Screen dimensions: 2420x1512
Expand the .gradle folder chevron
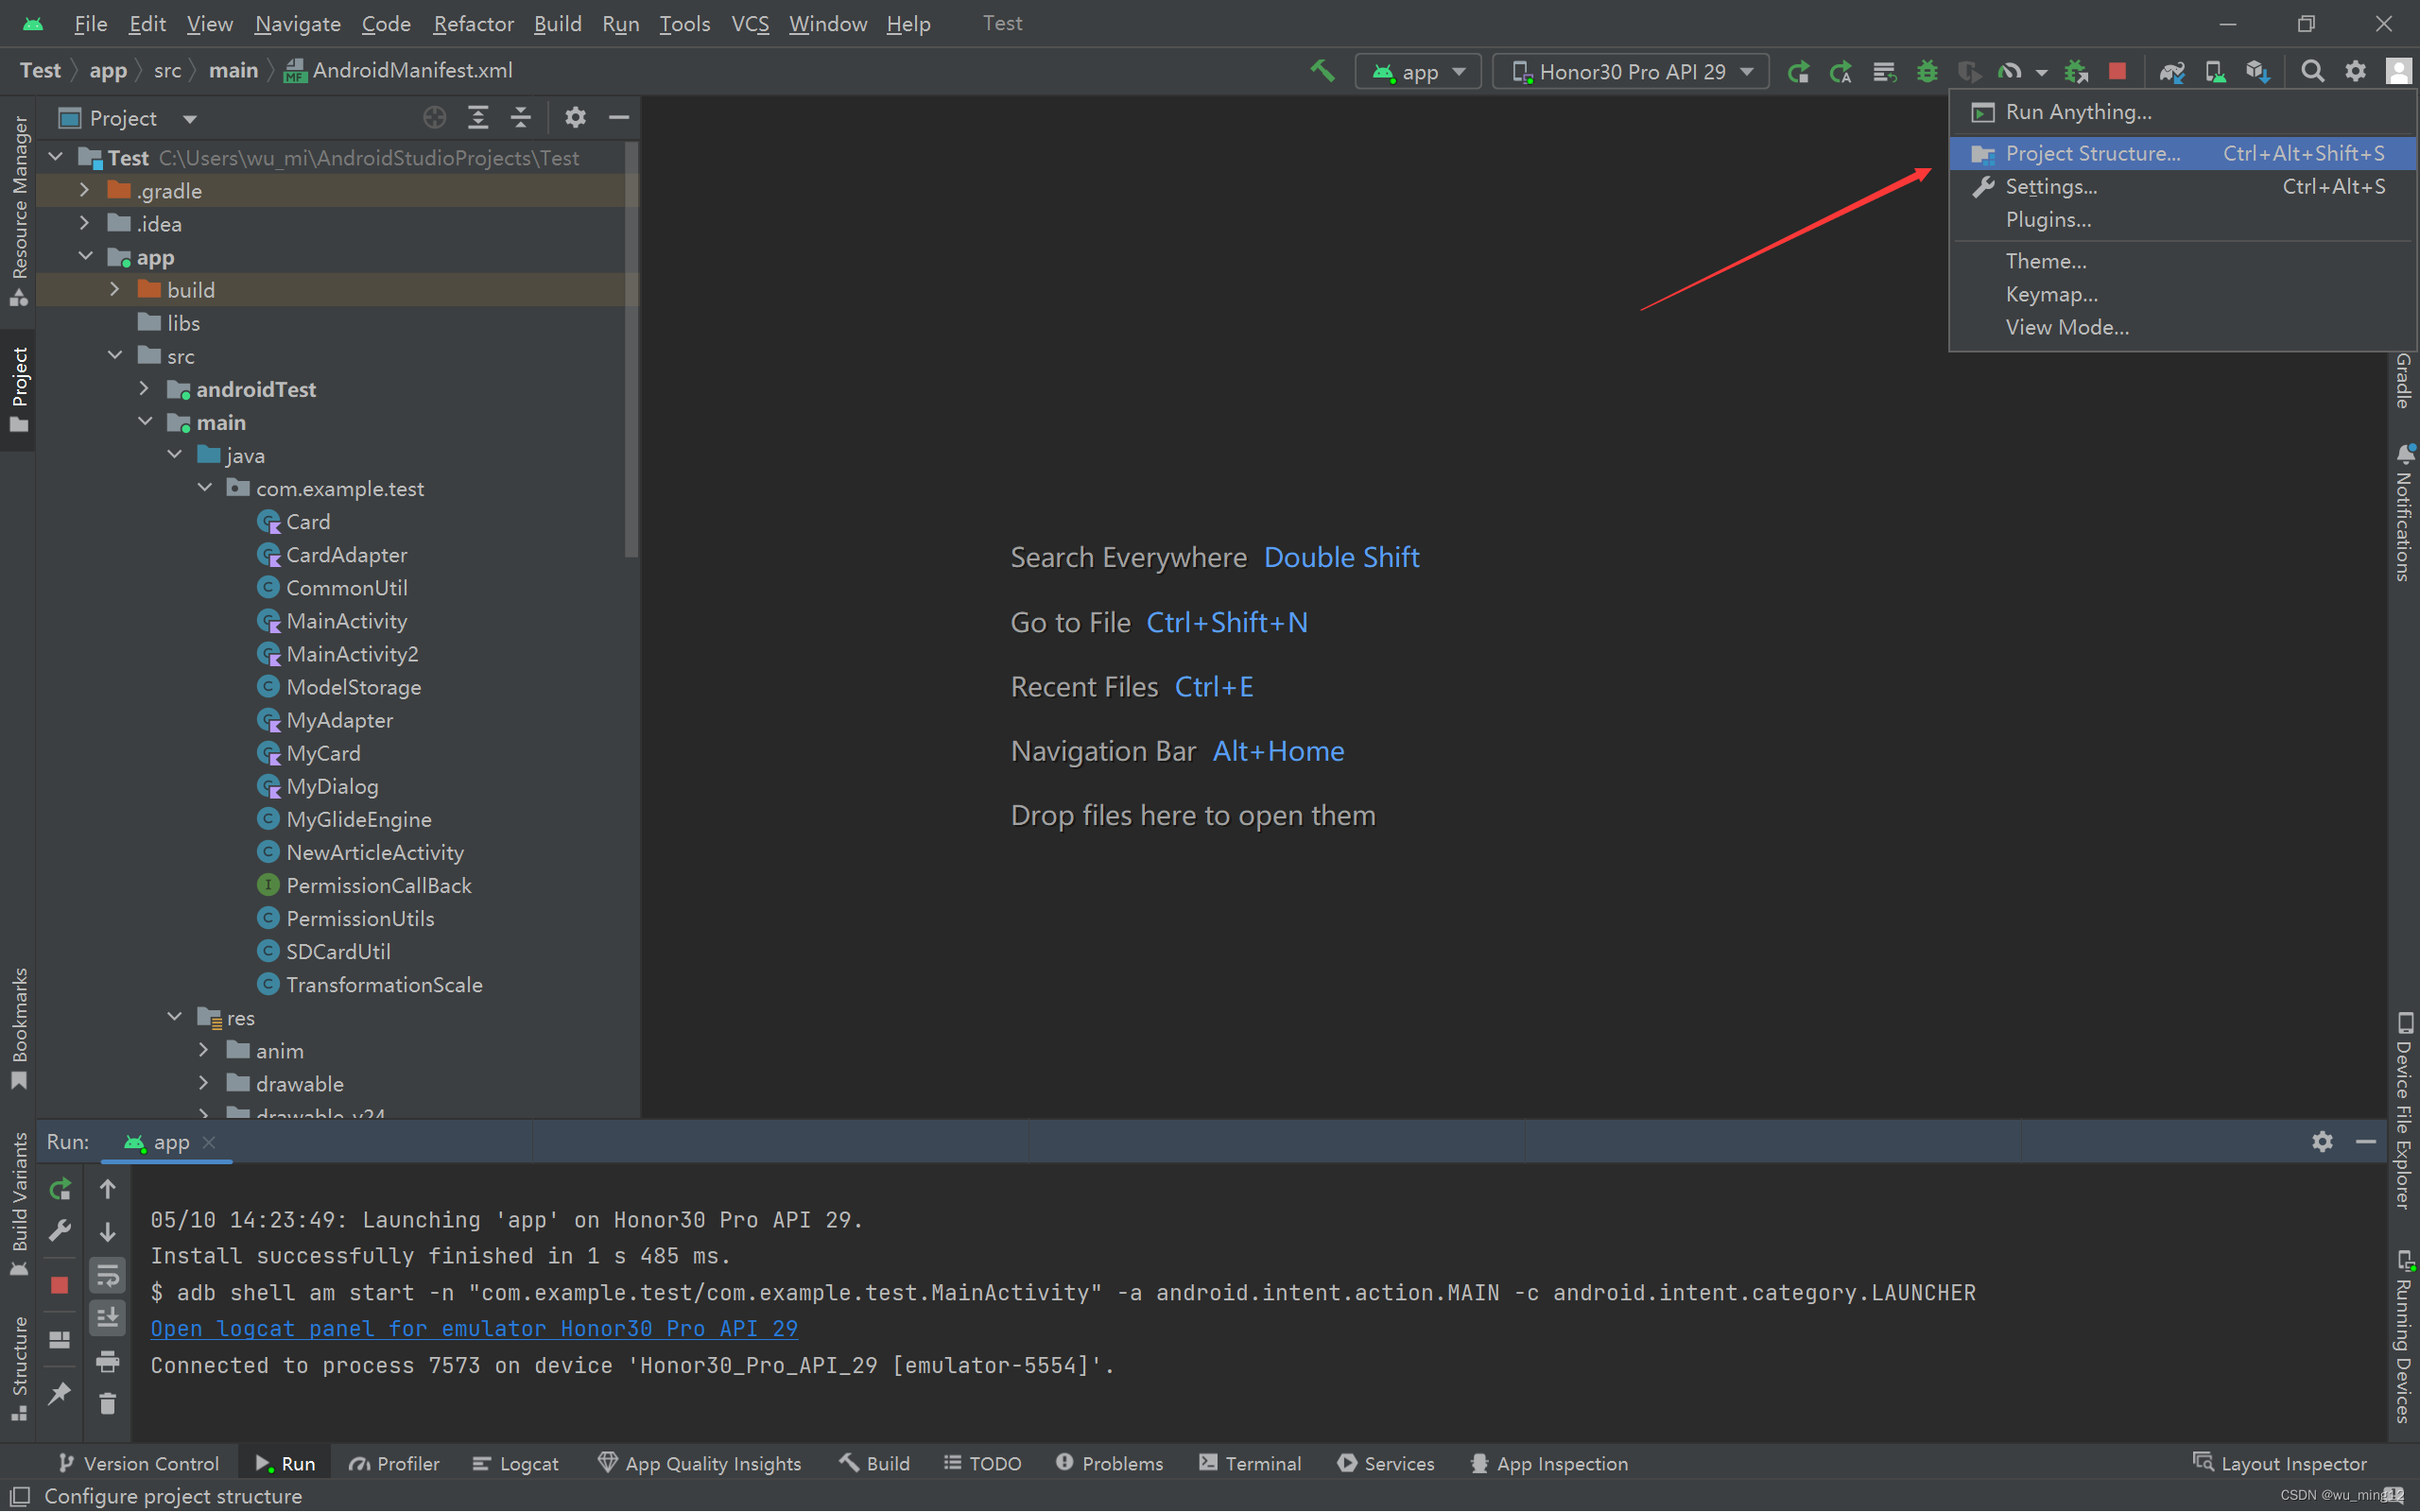[x=85, y=190]
